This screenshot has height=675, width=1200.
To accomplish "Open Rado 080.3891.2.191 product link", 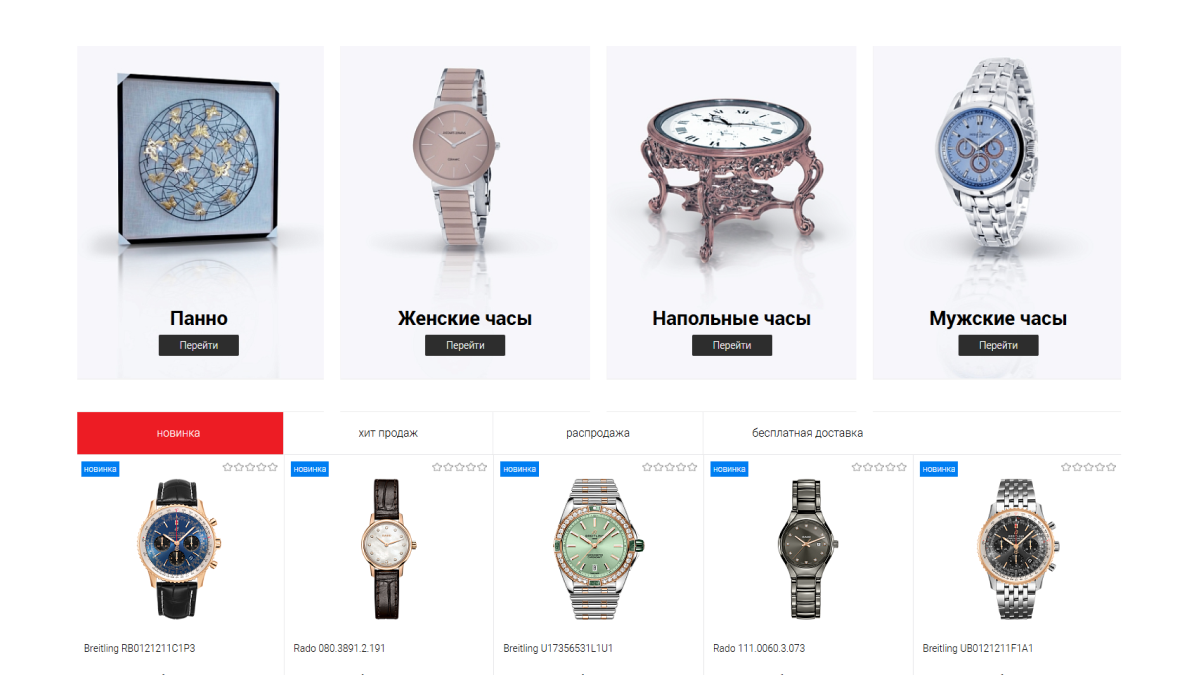I will click(x=340, y=648).
